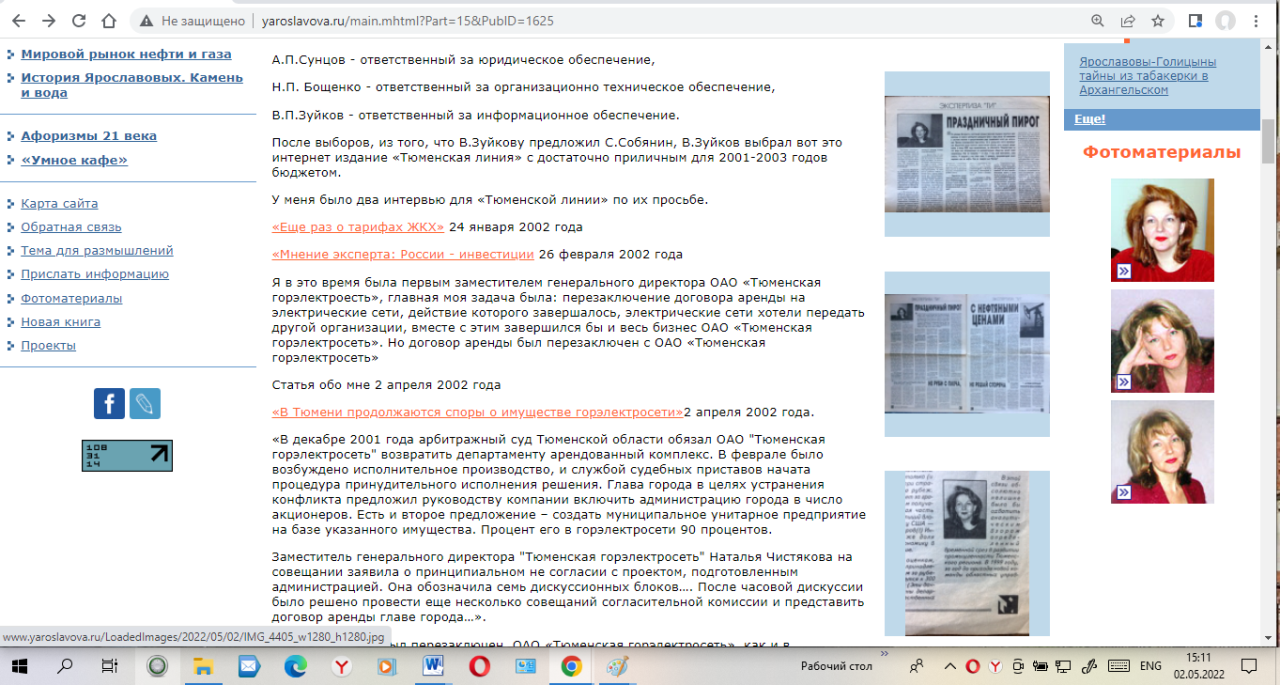Open the Mail app on taskbar
The image size is (1280, 685).
click(249, 666)
